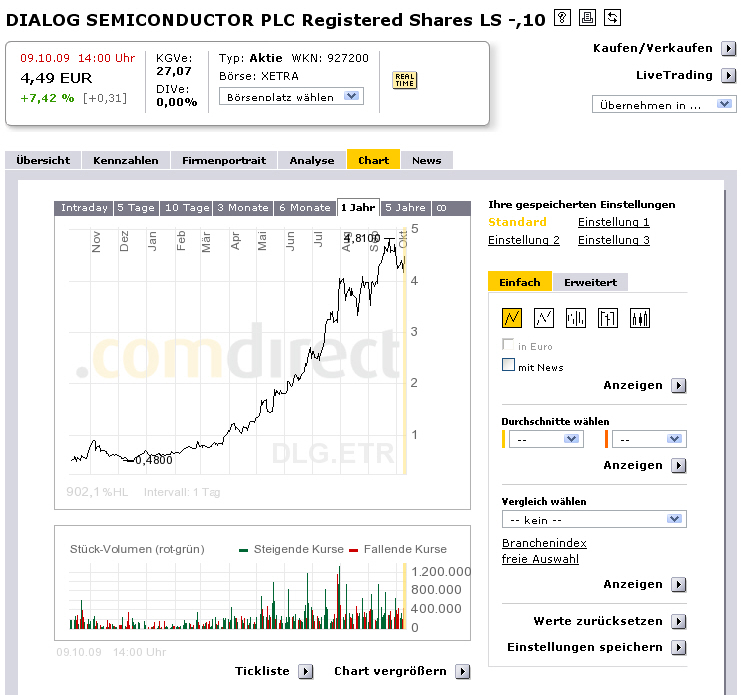Select the 5 Tage chart range
This screenshot has width=741, height=695.
coord(136,208)
